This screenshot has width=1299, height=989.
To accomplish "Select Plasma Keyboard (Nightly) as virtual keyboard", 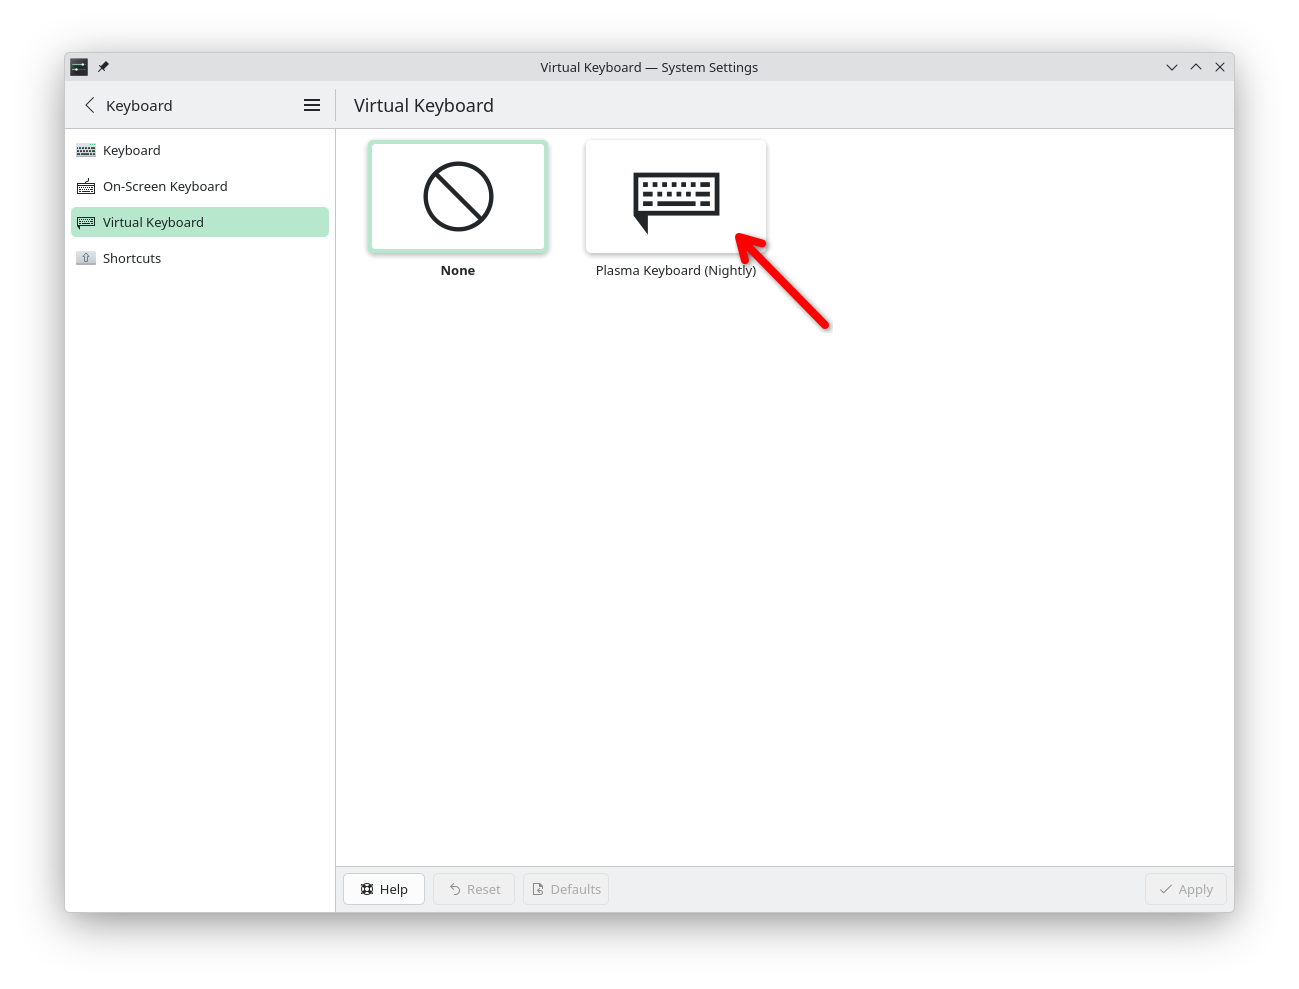I will coord(675,196).
